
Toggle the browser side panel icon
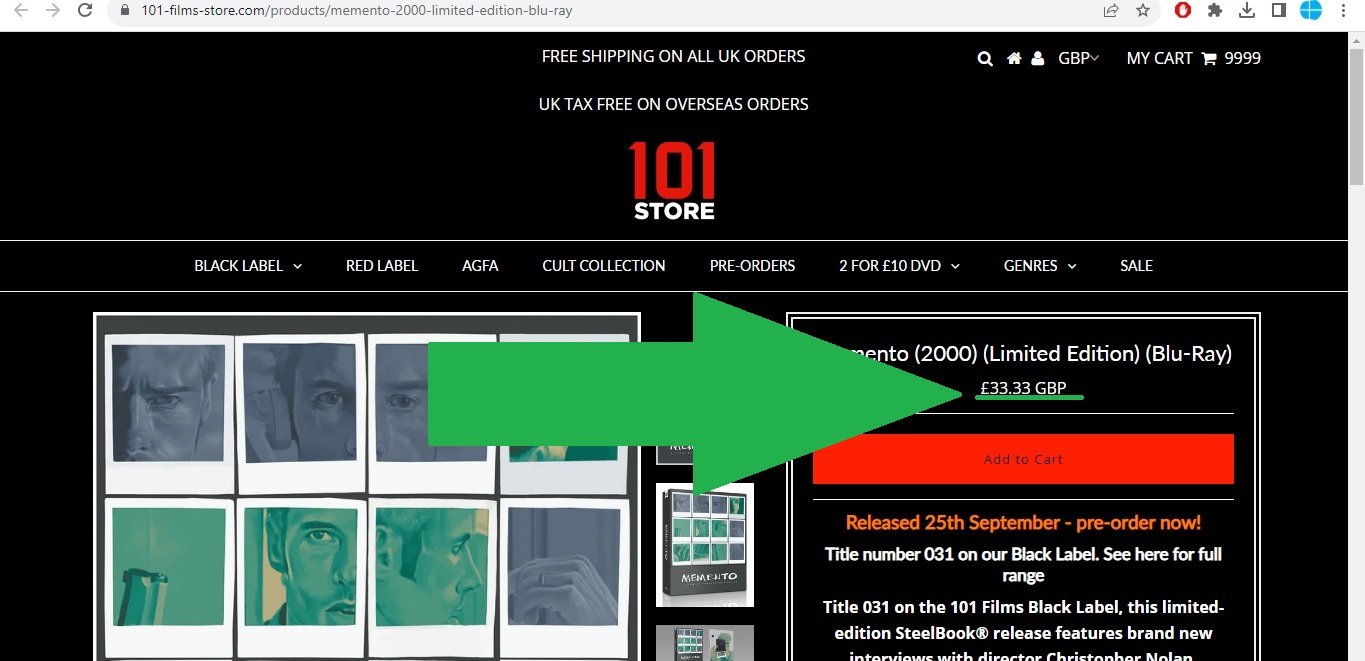(1278, 10)
